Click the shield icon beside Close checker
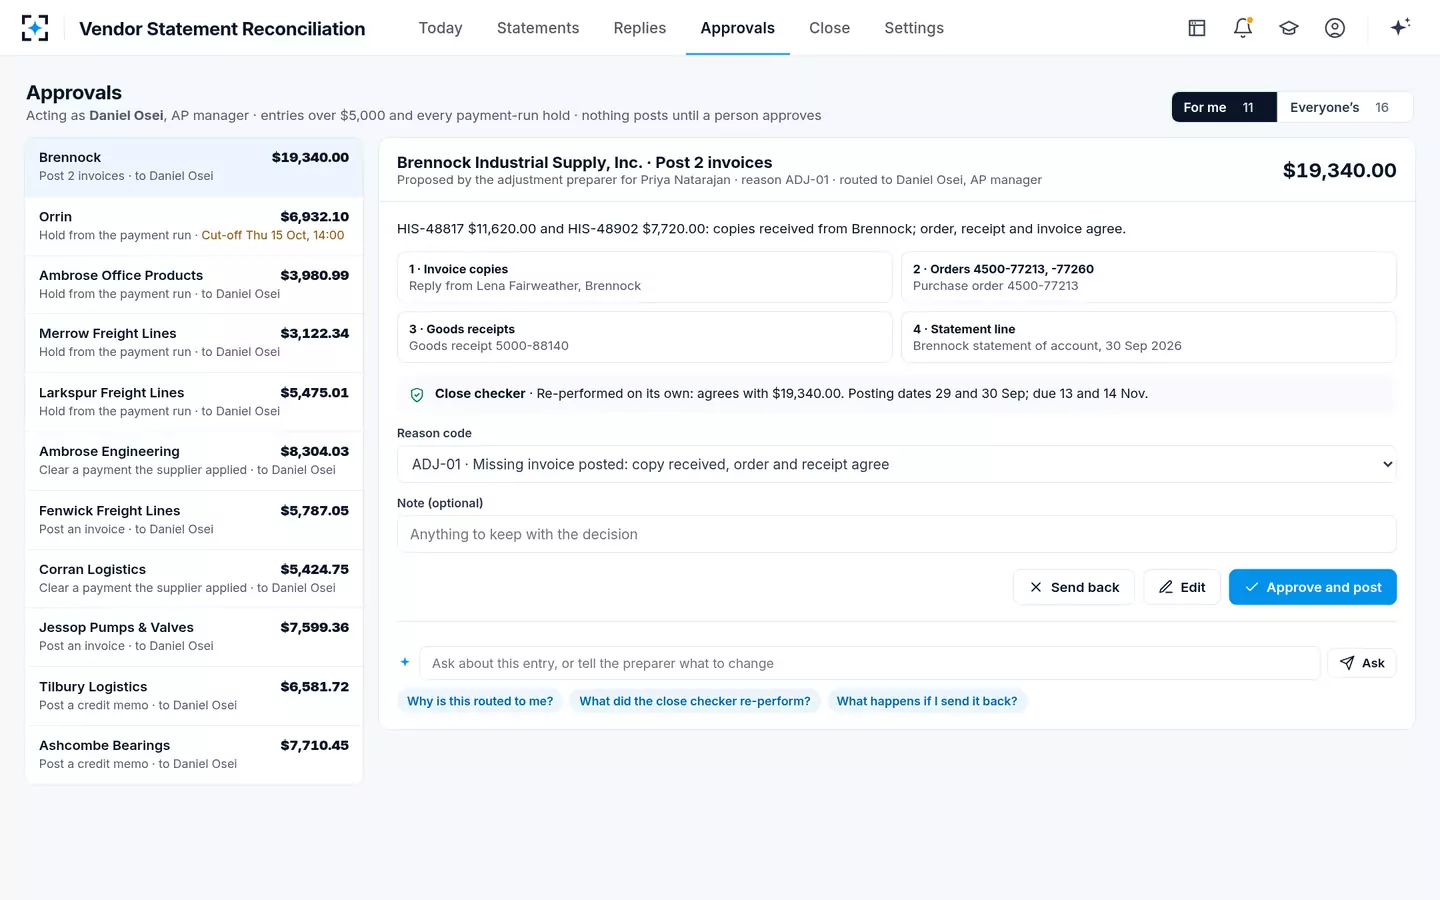The height and width of the screenshot is (900, 1440). (x=417, y=394)
